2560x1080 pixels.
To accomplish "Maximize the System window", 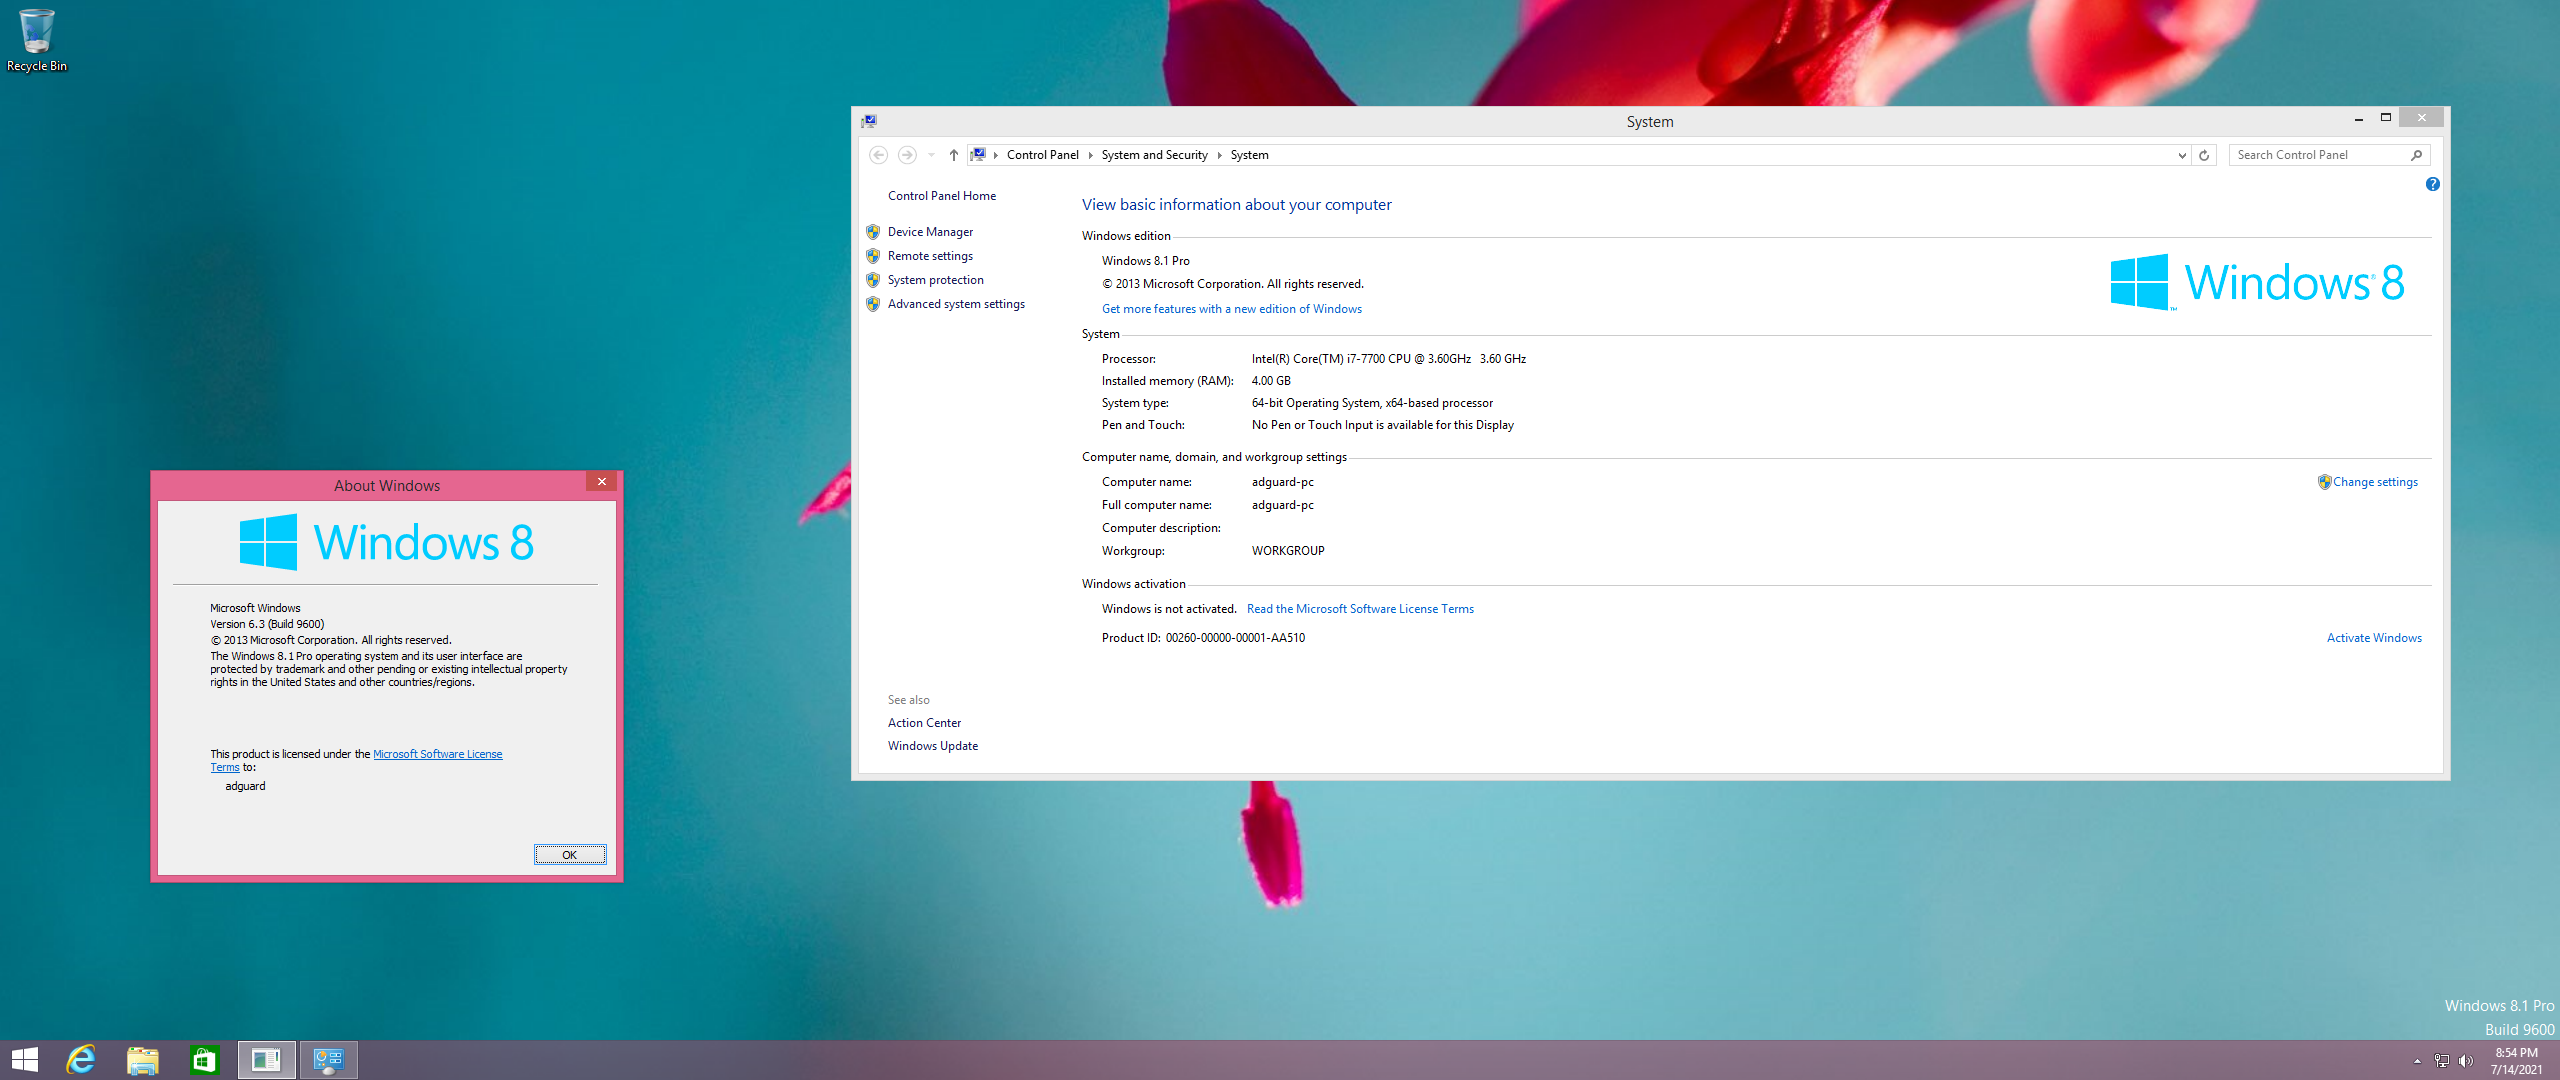I will click(x=2385, y=118).
